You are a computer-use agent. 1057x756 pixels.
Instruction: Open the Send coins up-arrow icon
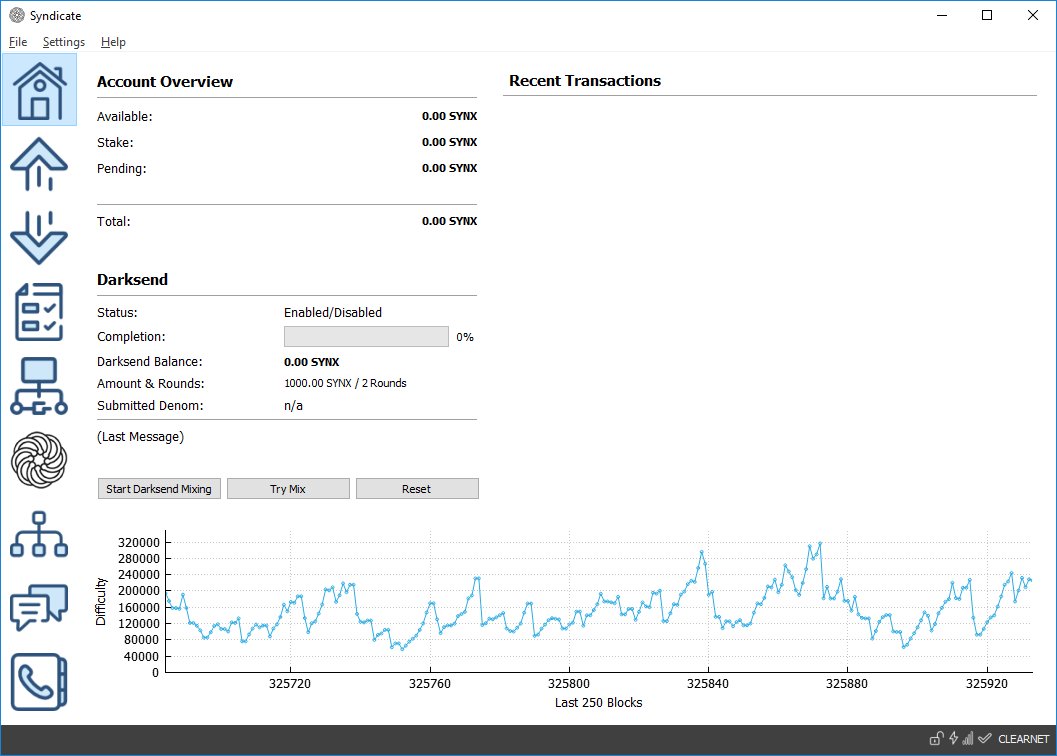click(39, 164)
